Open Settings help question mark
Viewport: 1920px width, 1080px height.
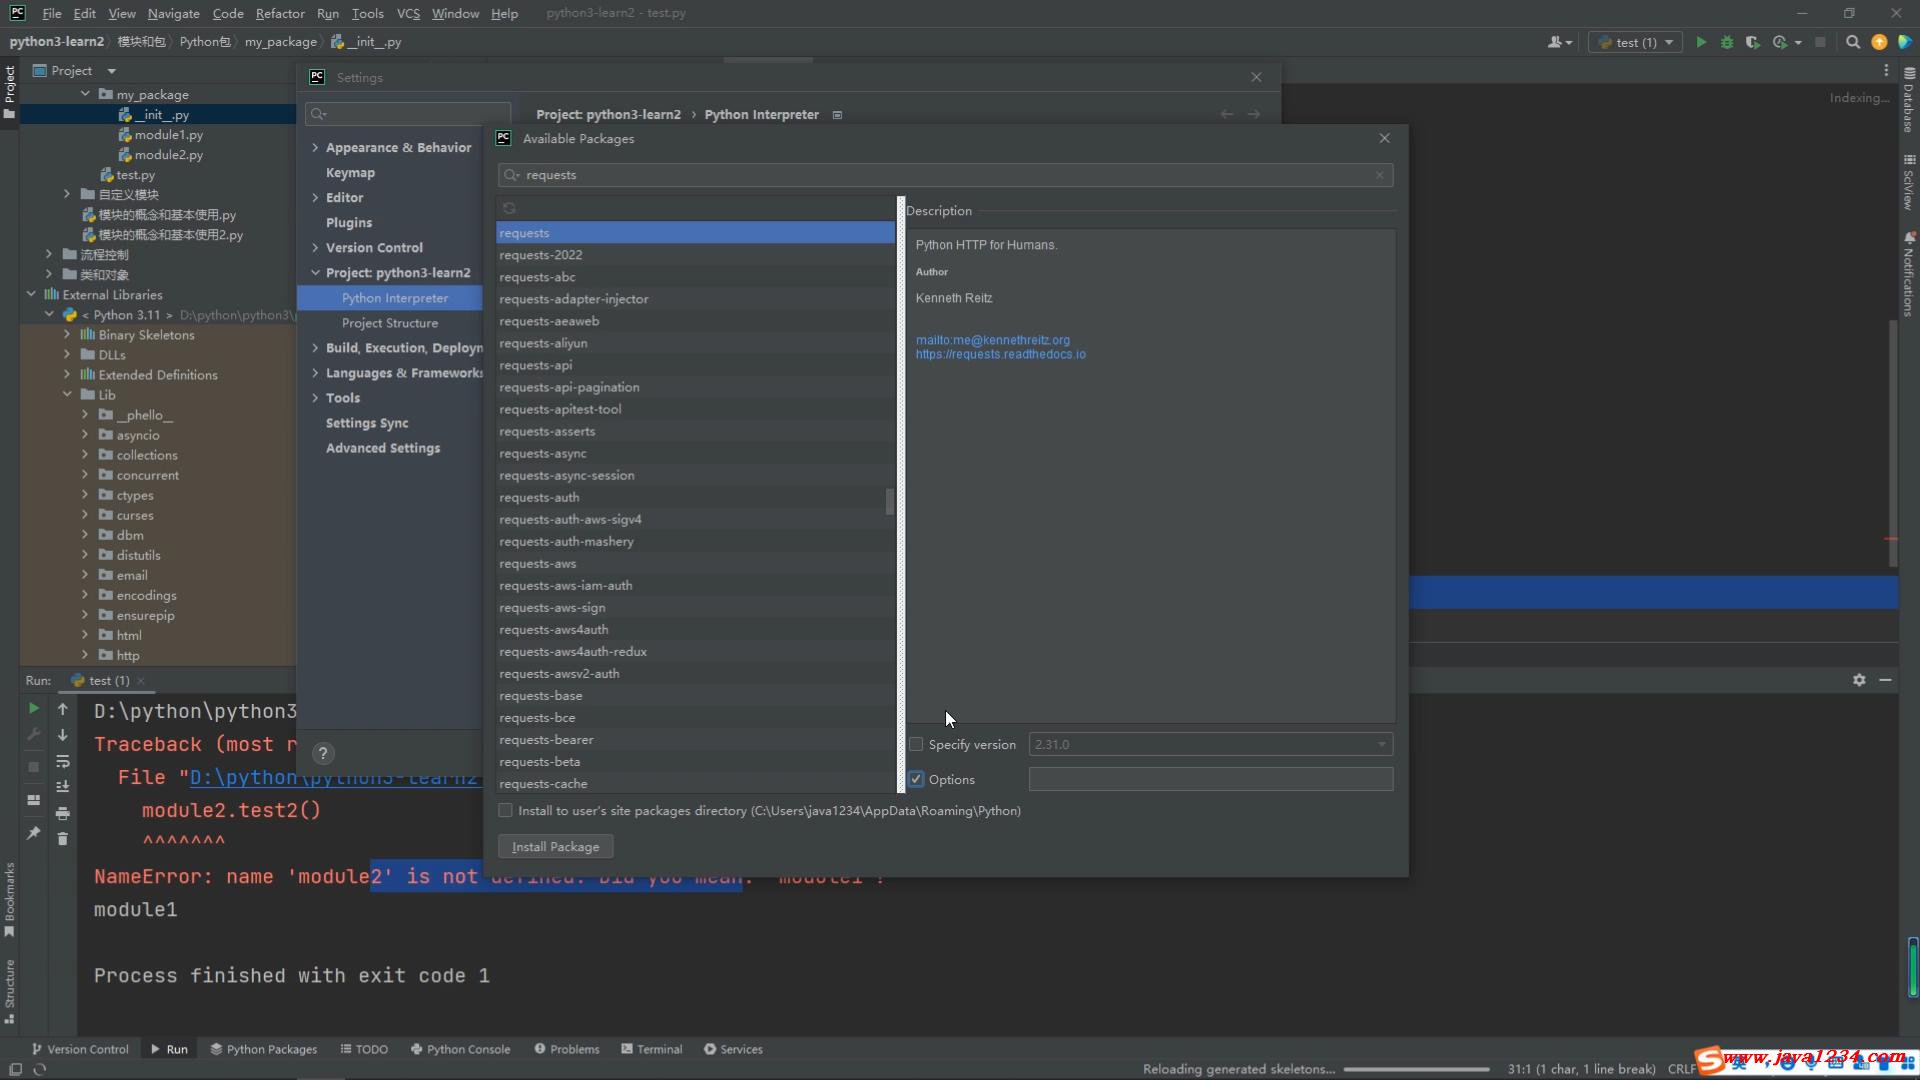[x=323, y=753]
